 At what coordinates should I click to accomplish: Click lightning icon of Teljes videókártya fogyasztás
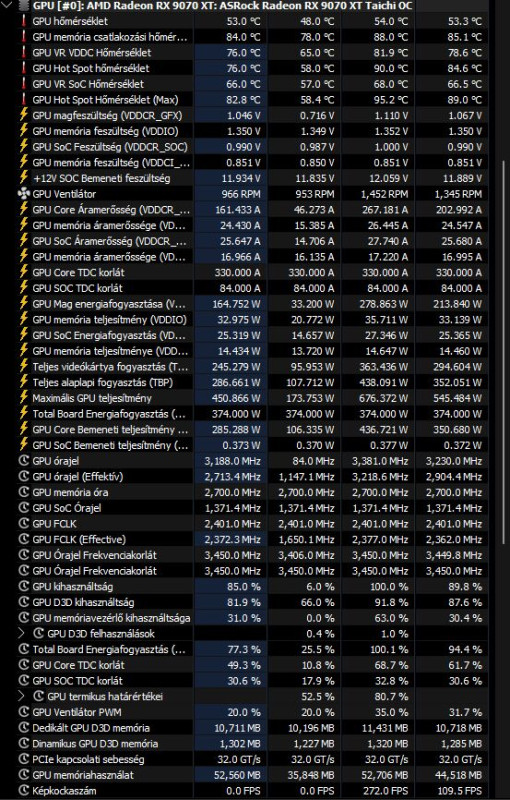coord(23,367)
